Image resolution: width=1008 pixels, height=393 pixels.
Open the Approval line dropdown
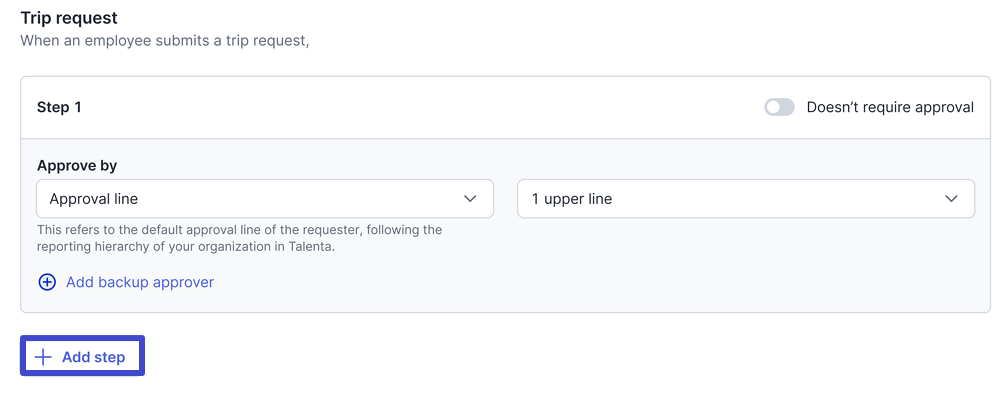(265, 199)
